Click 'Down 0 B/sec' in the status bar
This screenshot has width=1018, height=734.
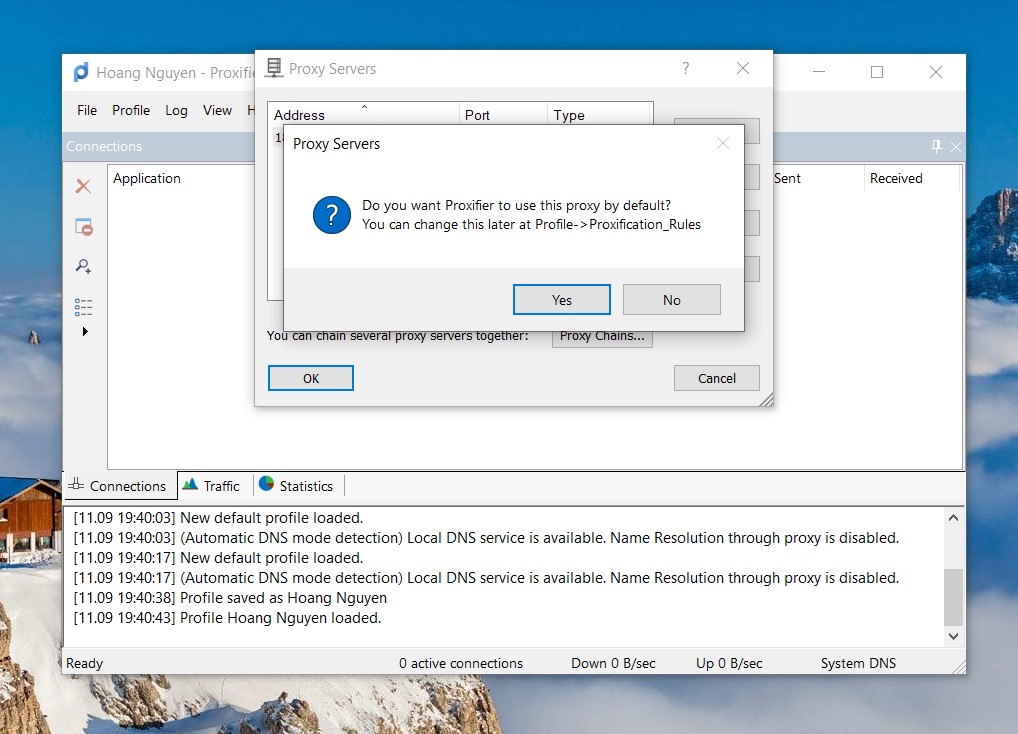point(614,663)
